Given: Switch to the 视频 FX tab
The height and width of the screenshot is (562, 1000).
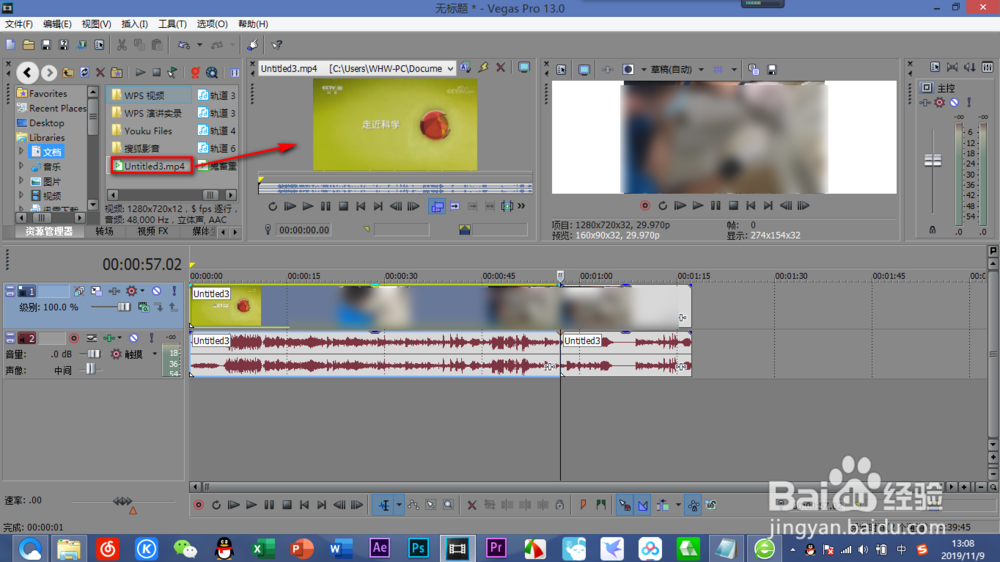Looking at the screenshot, I should pyautogui.click(x=153, y=232).
